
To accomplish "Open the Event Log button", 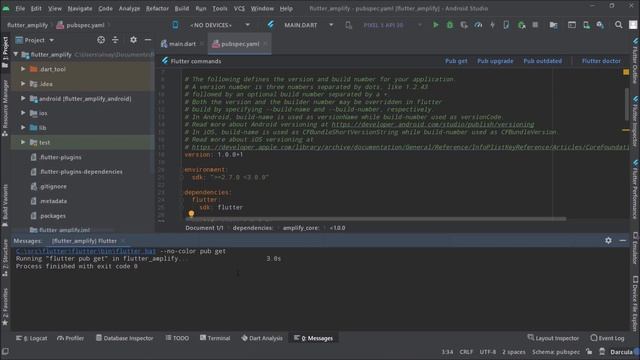I will [x=607, y=338].
